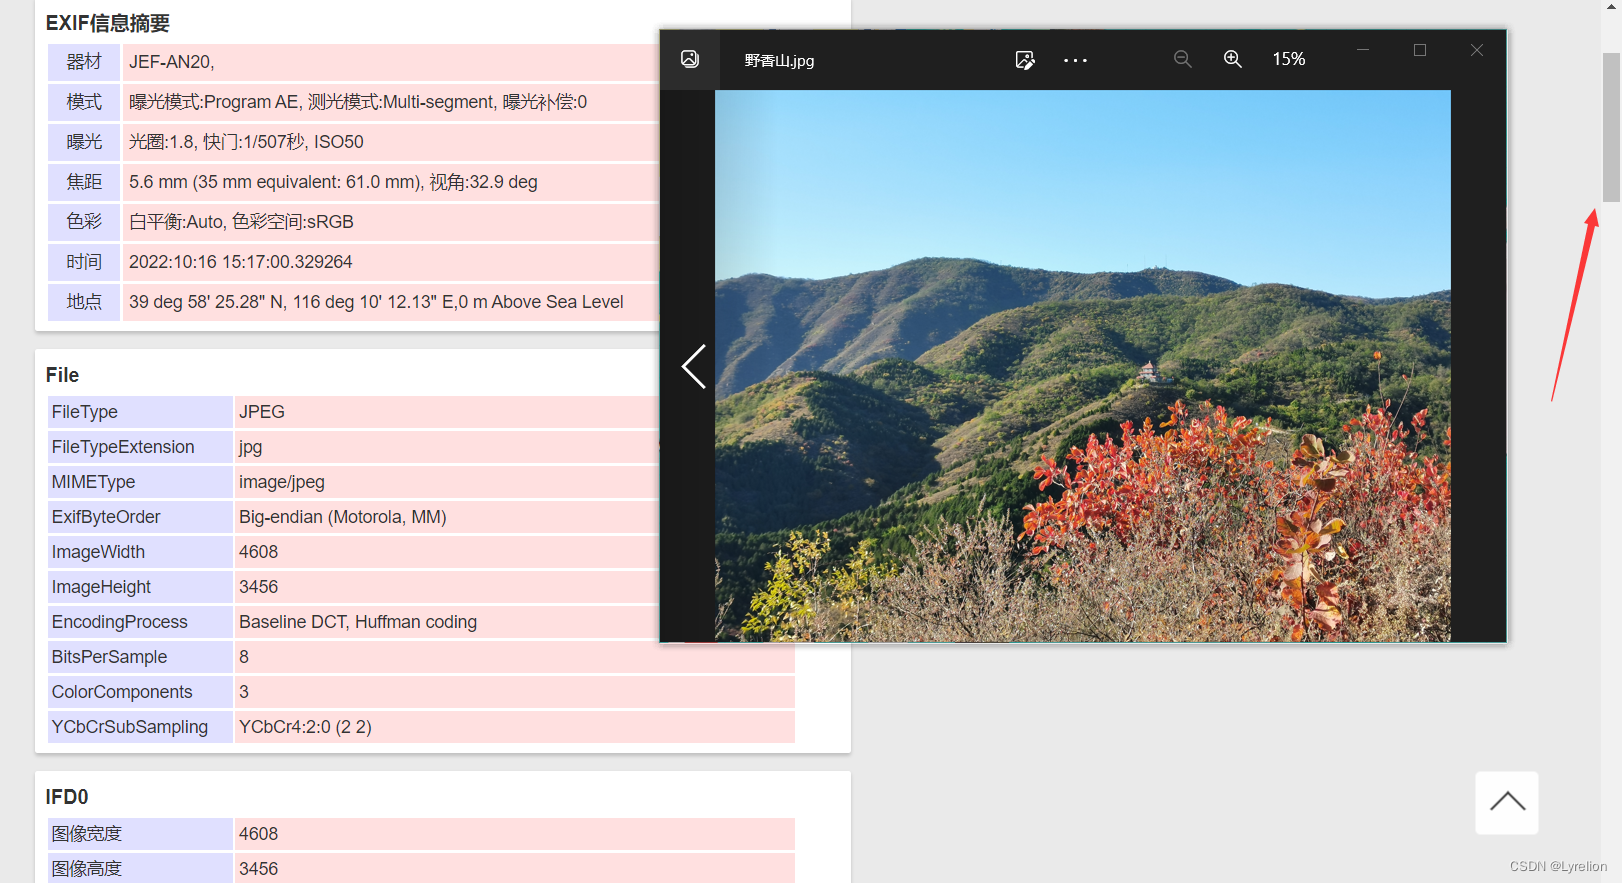The width and height of the screenshot is (1622, 883).
Task: Go to the previous photo using the left arrow
Action: (694, 366)
